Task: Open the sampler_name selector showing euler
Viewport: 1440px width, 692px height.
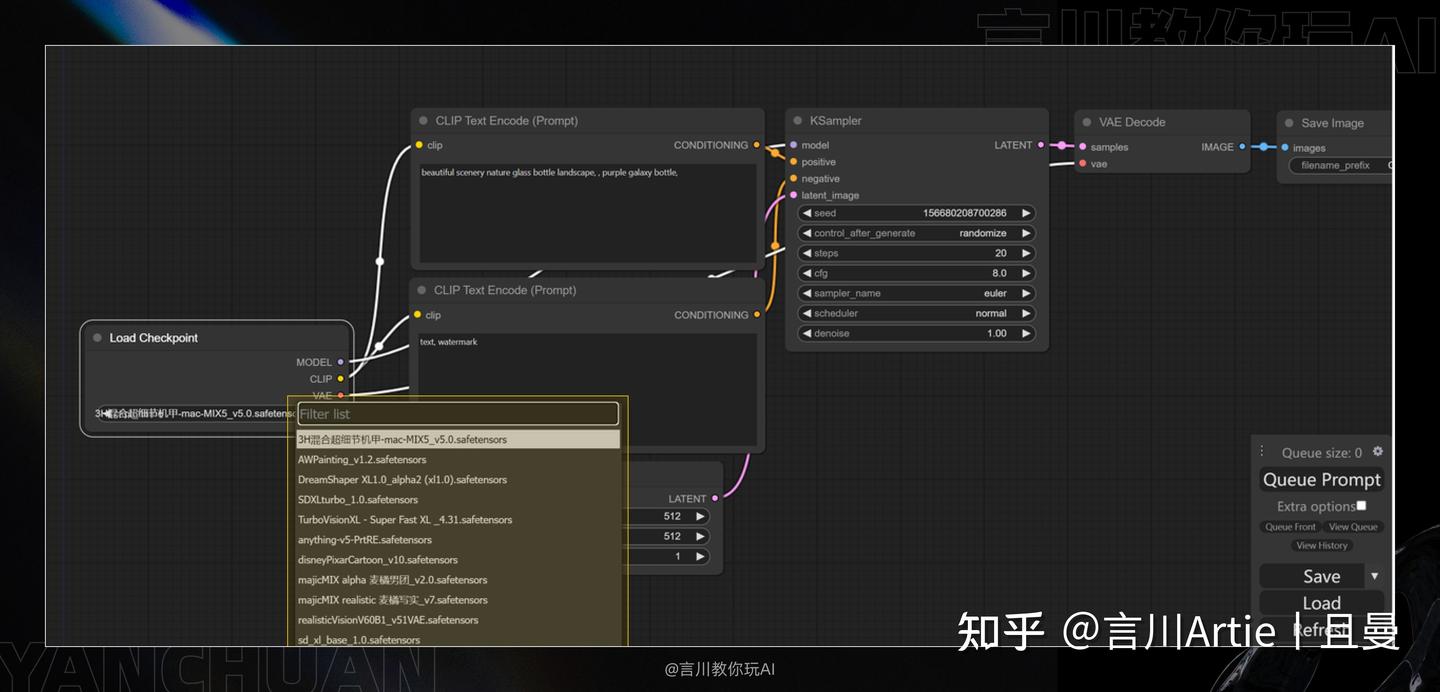Action: [915, 293]
